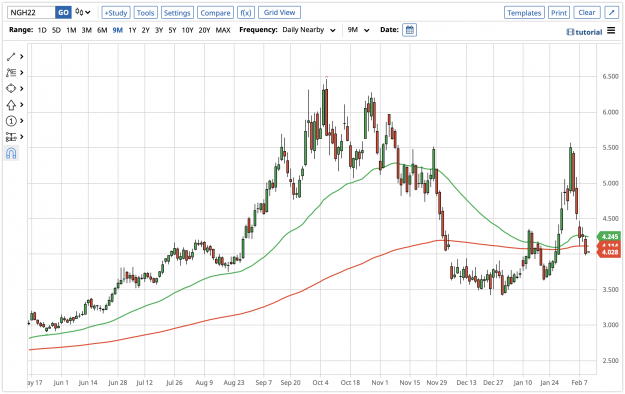625x394 pixels.
Task: Open the Templates button
Action: [524, 13]
